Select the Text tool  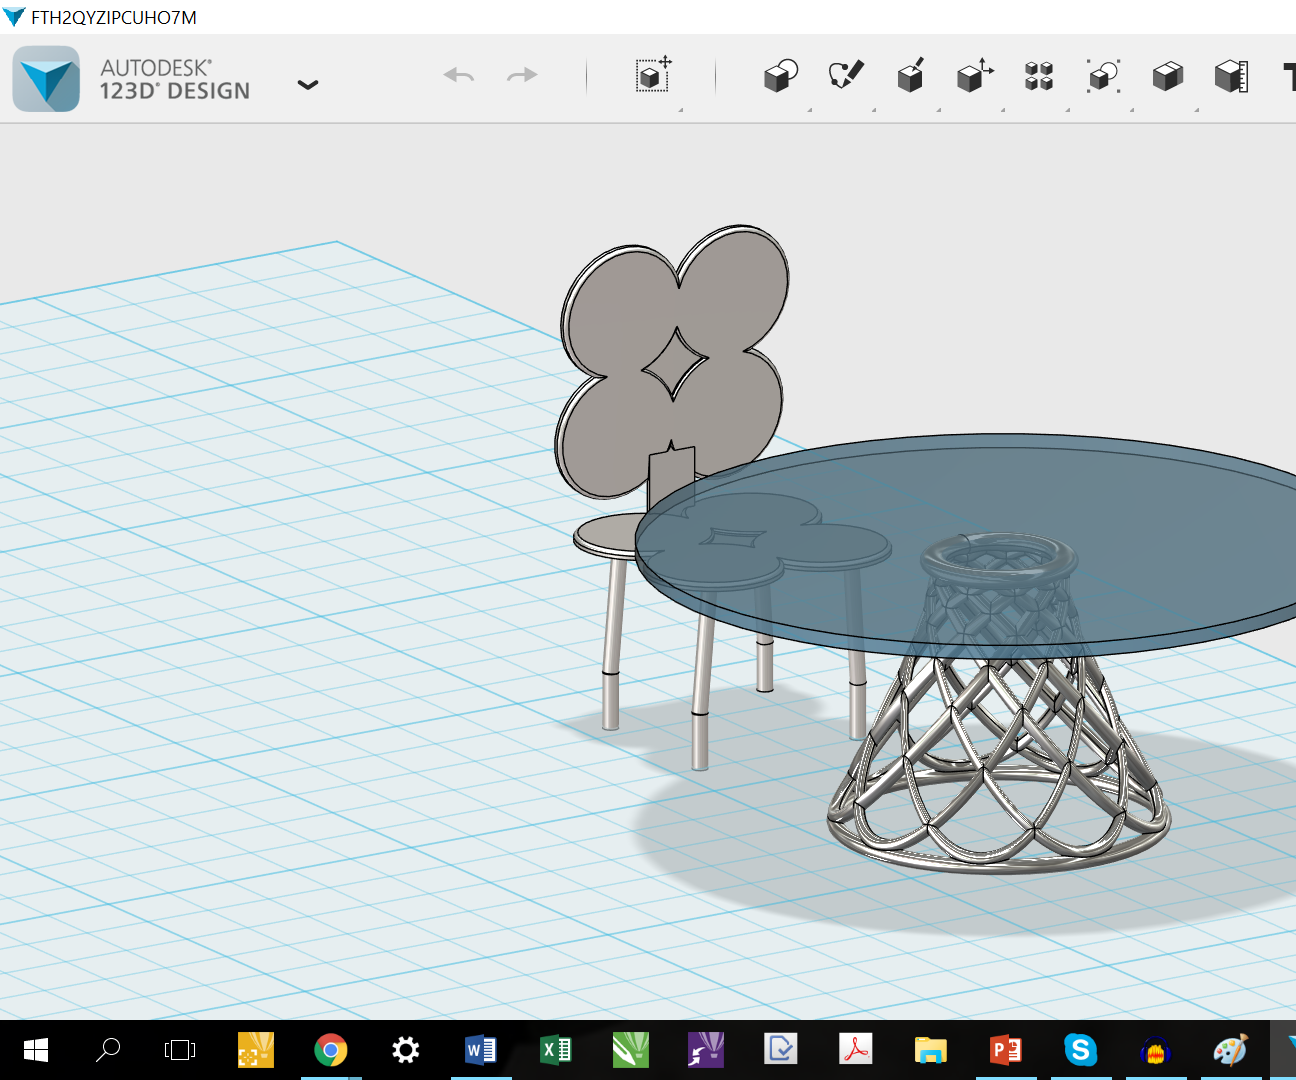[1289, 76]
